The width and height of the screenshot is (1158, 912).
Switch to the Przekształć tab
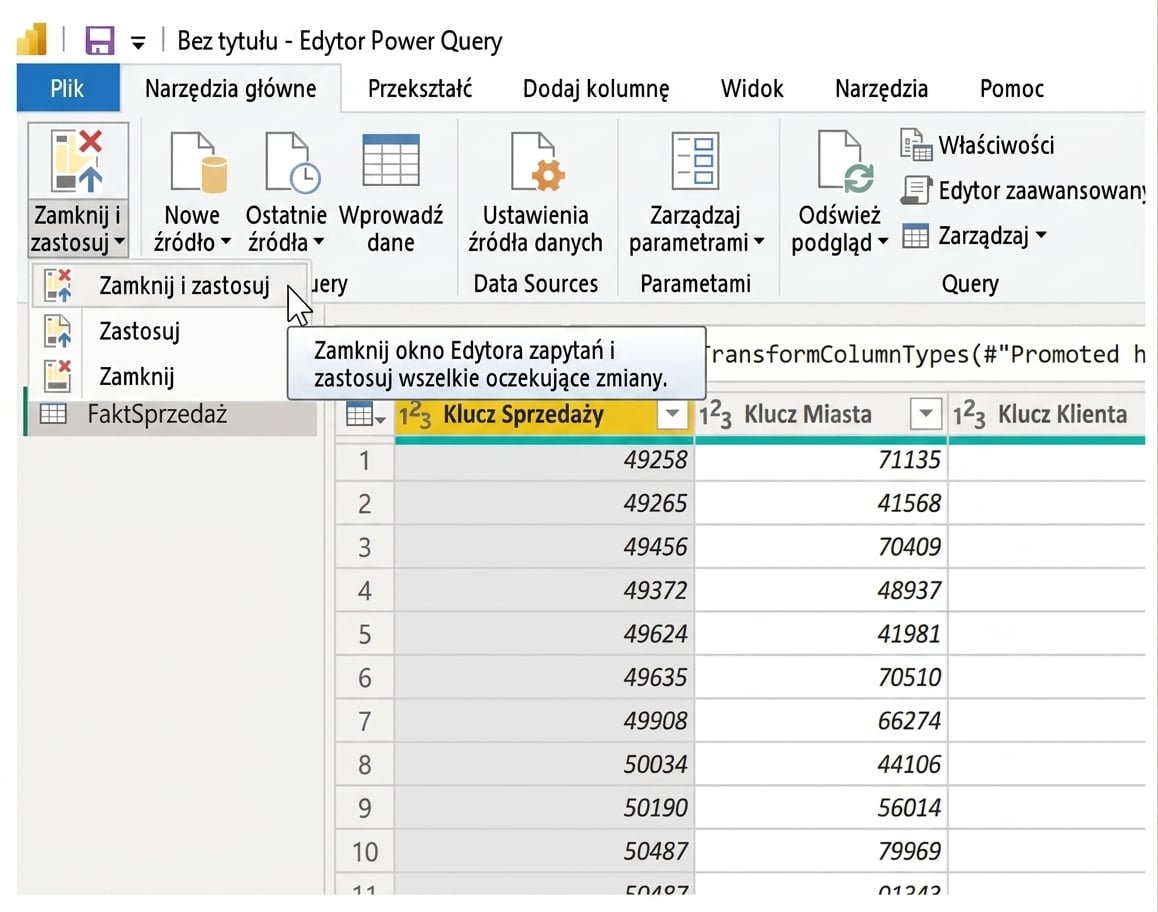[419, 89]
